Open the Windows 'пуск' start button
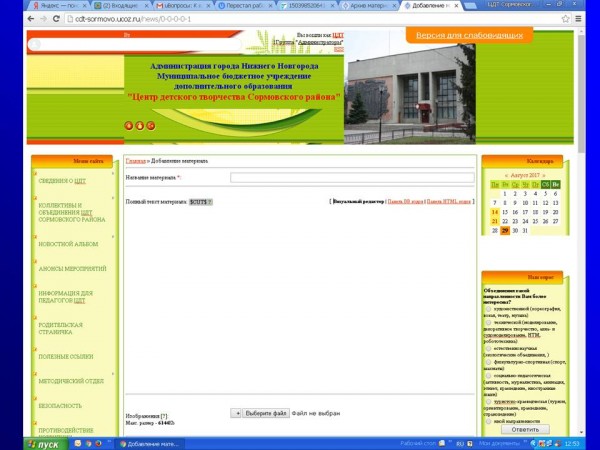600x450 pixels. point(45,444)
